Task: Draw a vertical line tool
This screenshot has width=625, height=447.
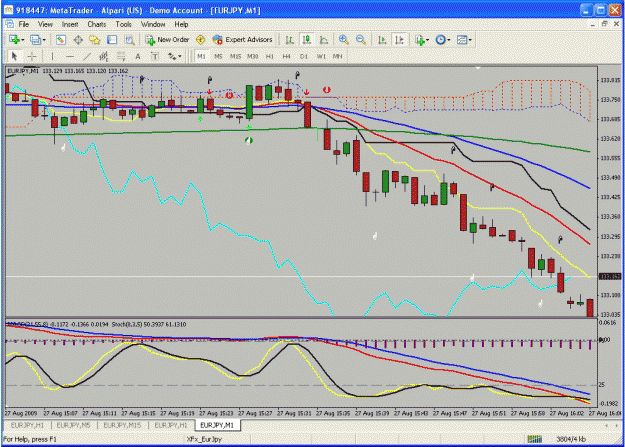Action: point(53,57)
